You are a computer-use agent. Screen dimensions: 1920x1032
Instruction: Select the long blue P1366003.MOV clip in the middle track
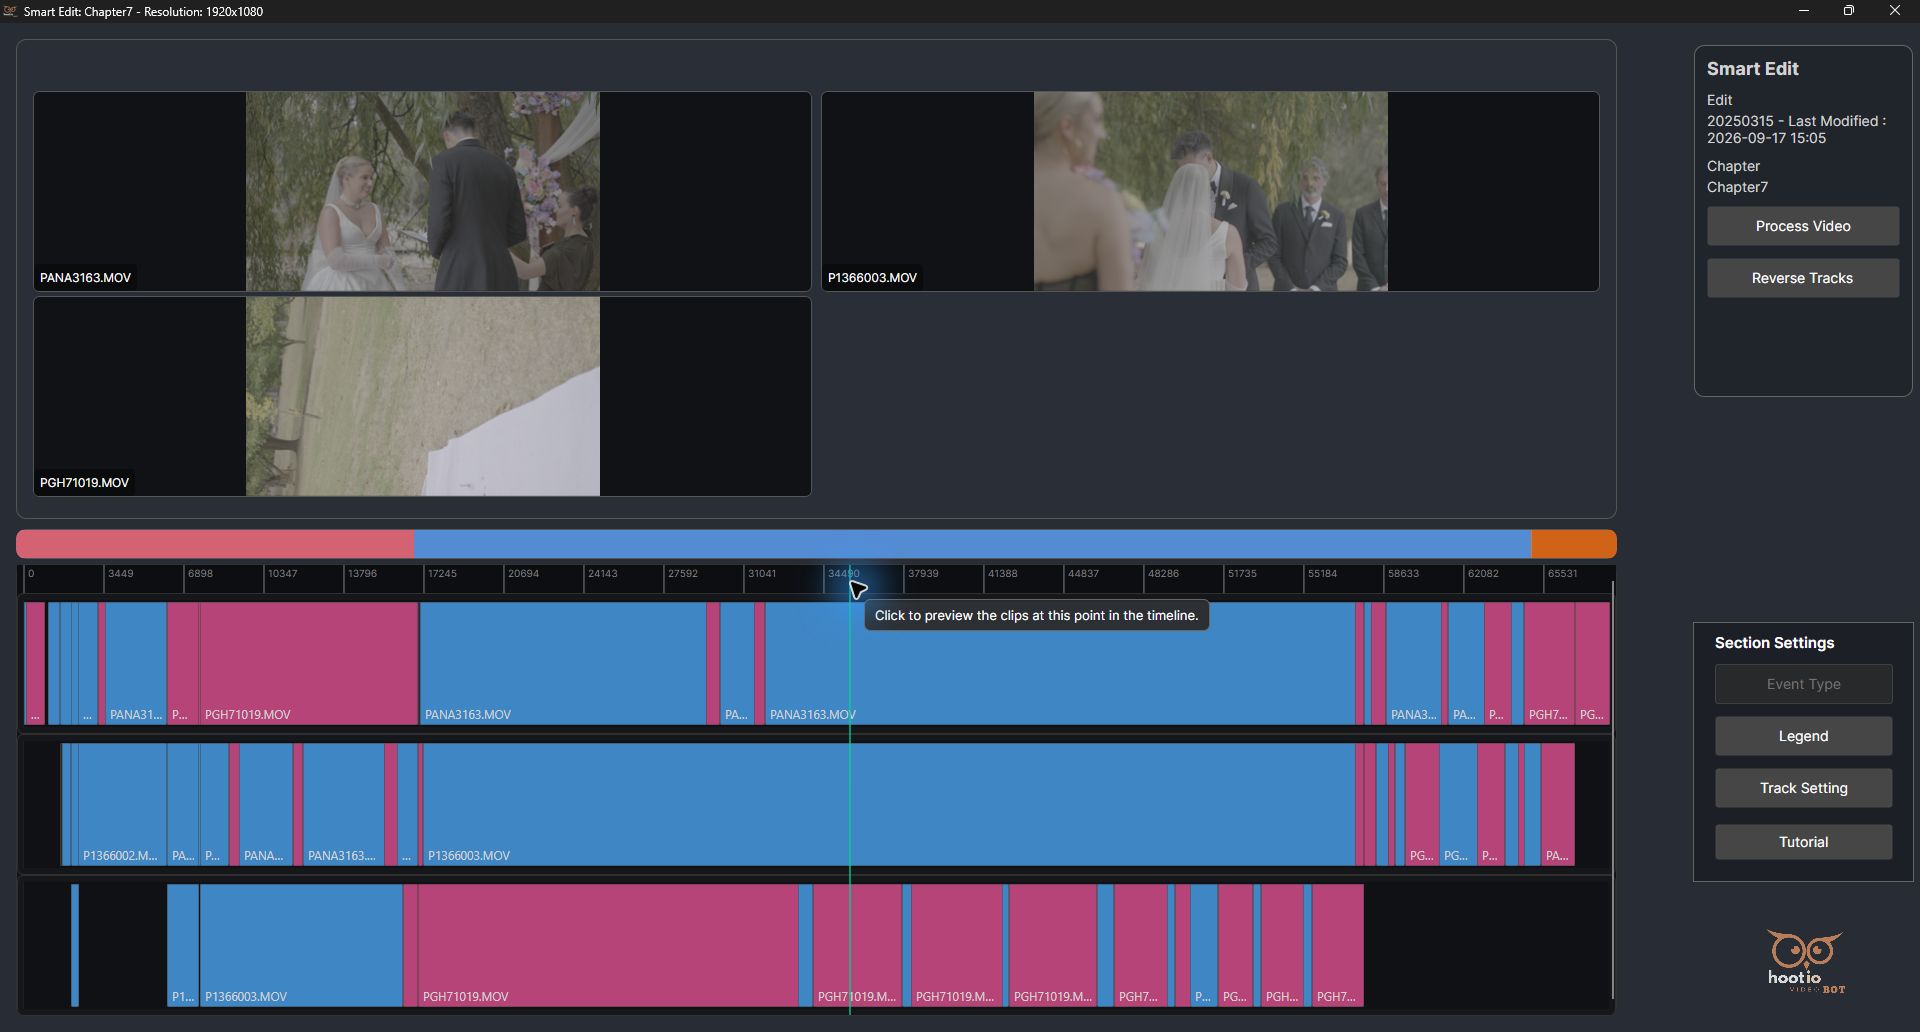(889, 804)
